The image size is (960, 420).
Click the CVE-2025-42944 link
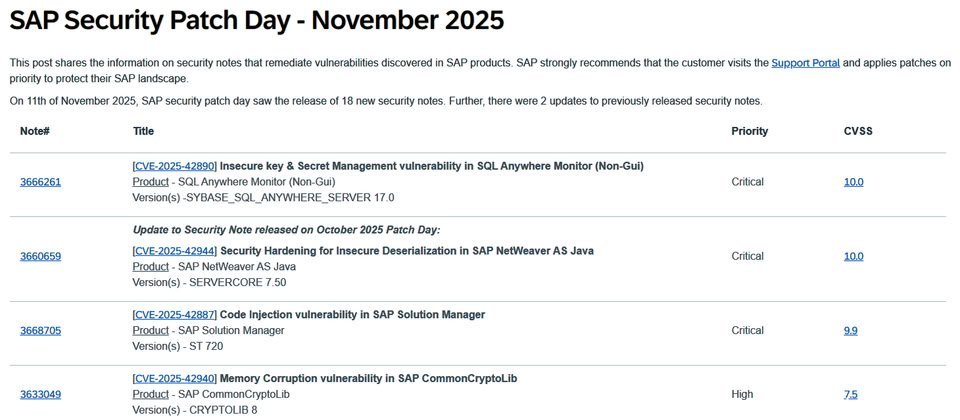174,251
